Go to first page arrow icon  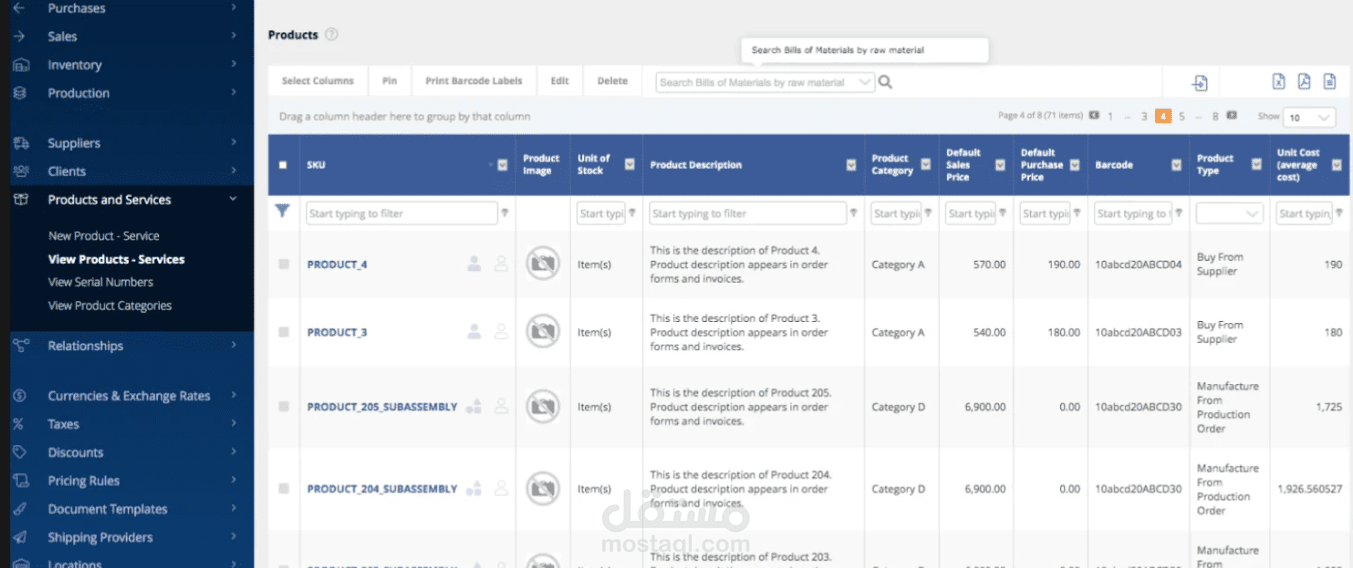point(1094,116)
